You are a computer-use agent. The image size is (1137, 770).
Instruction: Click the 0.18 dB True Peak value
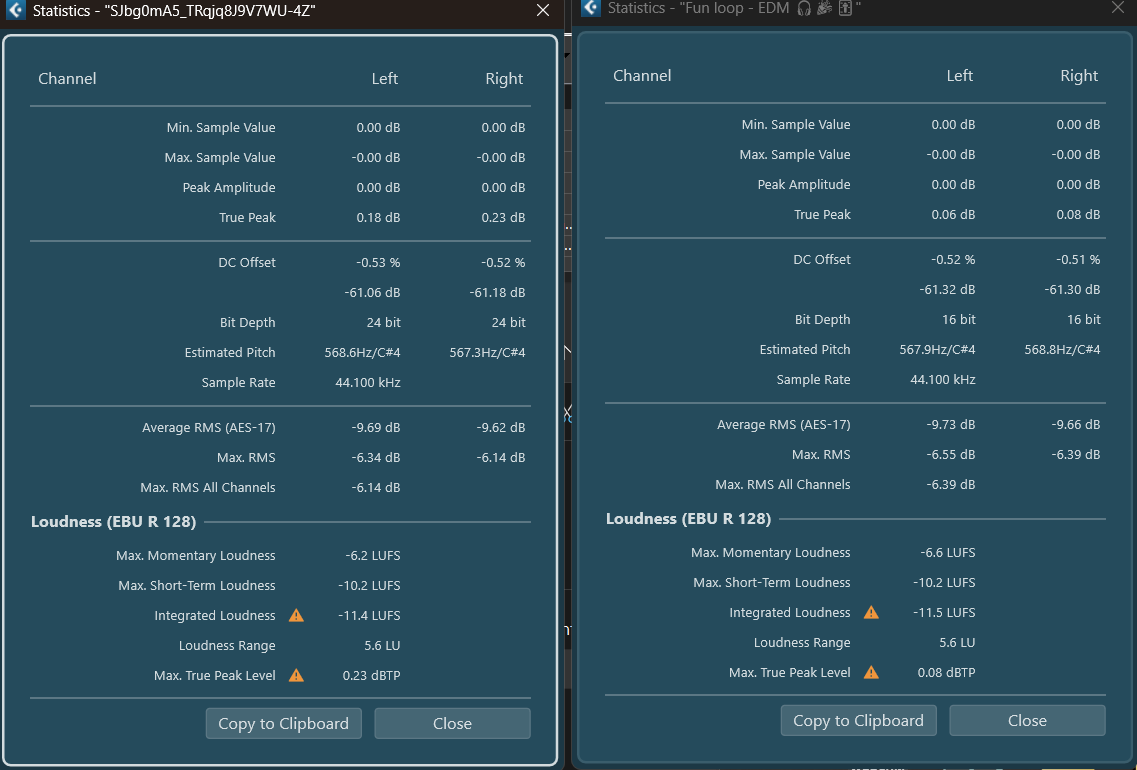pyautogui.click(x=378, y=218)
